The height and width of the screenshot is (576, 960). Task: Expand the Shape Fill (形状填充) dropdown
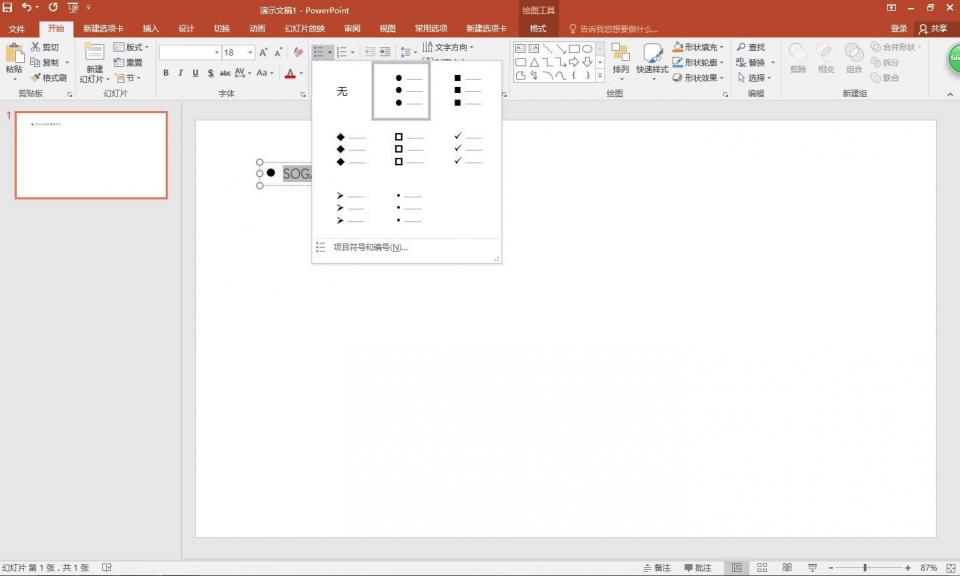[722, 47]
